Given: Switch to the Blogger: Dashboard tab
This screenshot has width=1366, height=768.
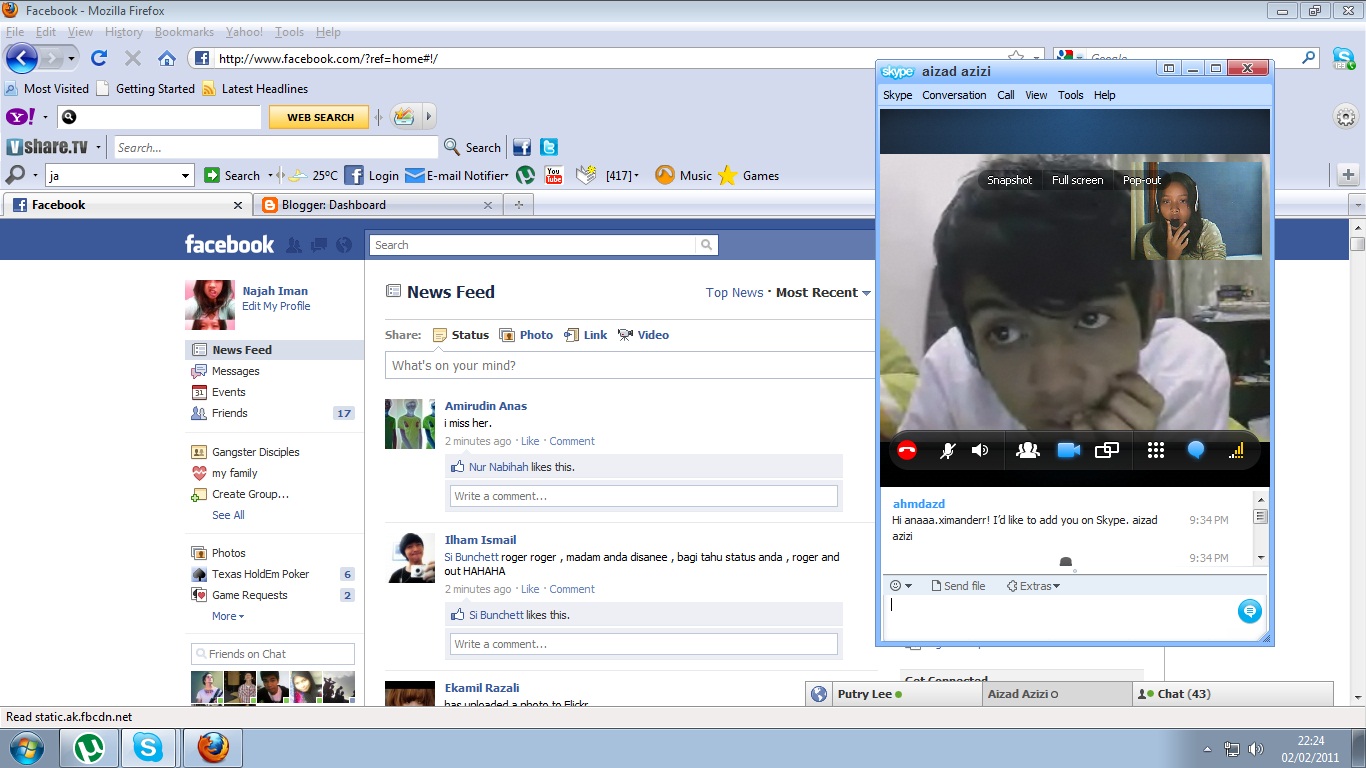Looking at the screenshot, I should pos(378,205).
